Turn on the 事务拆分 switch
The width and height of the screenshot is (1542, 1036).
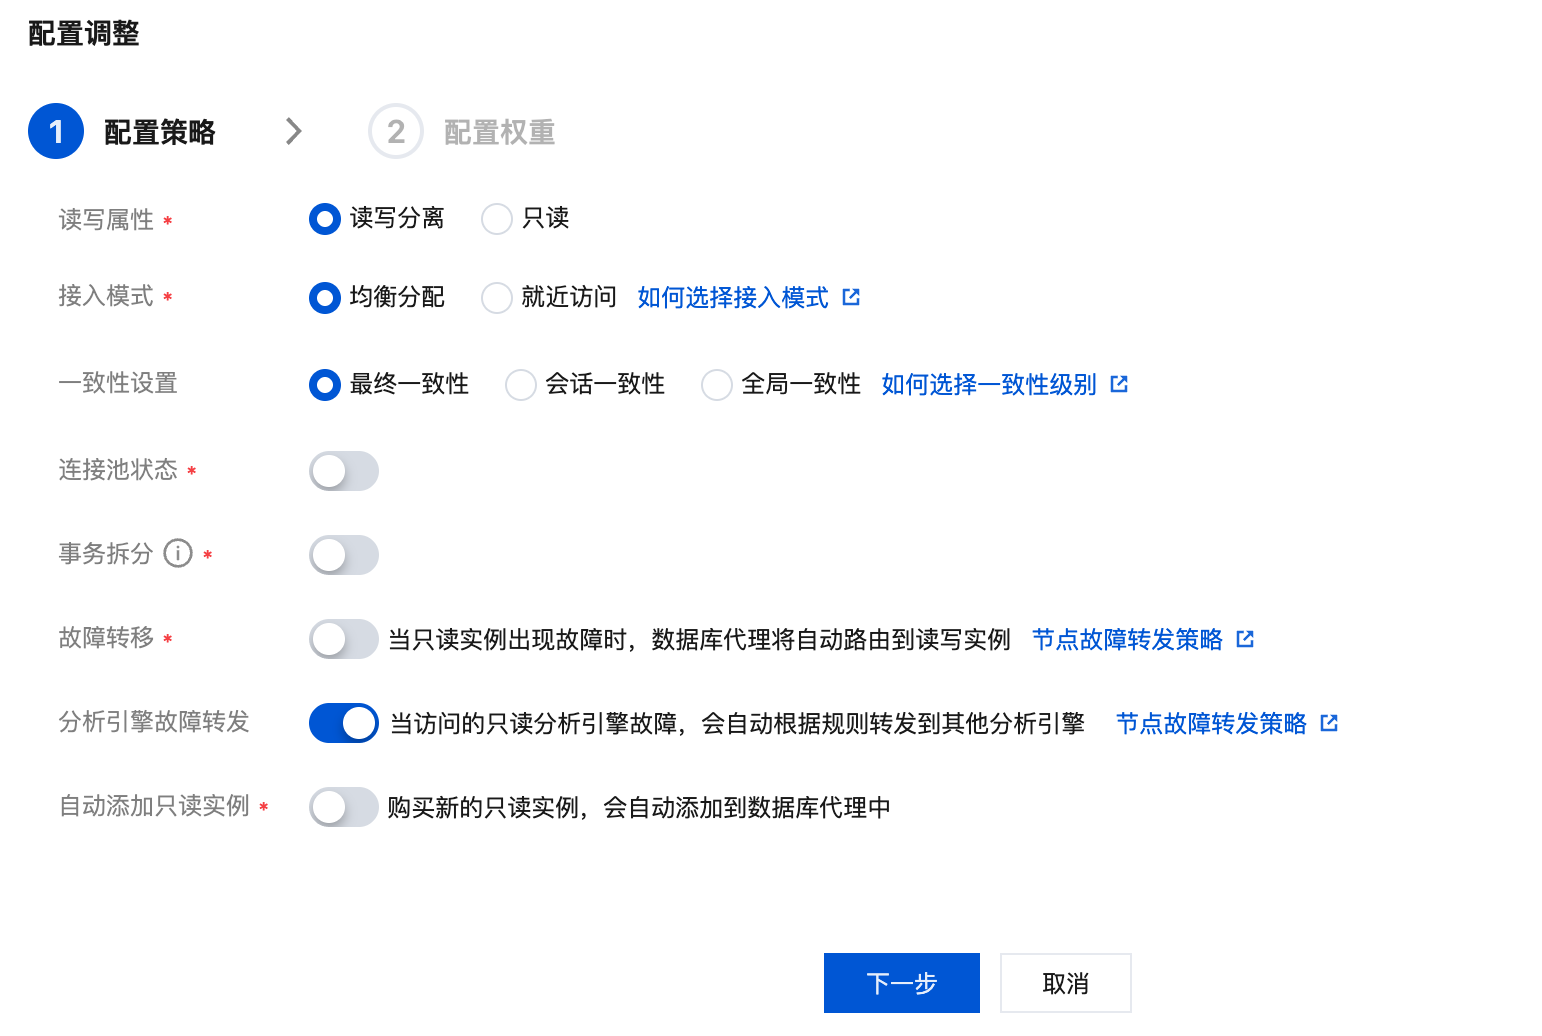[x=344, y=555]
